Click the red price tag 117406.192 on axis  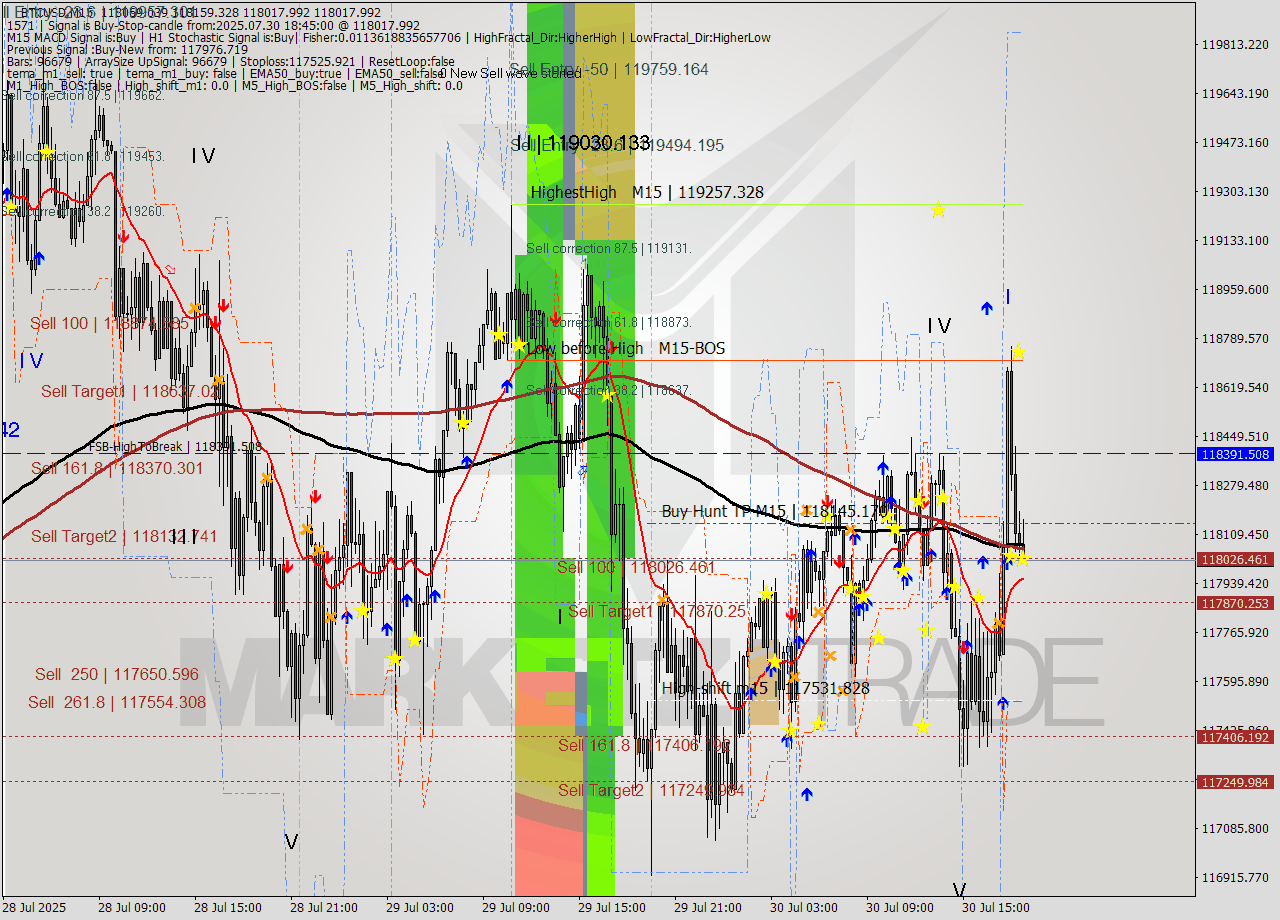coord(1237,738)
